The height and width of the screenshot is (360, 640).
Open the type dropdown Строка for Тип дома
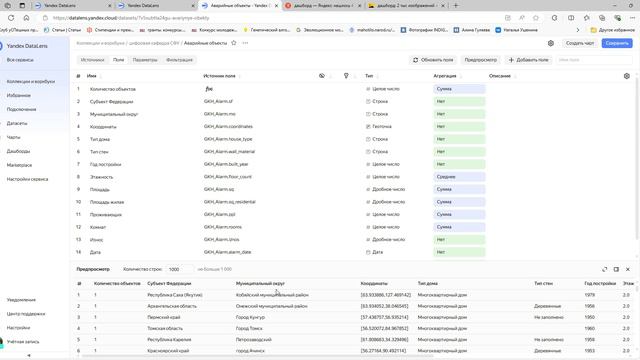pyautogui.click(x=377, y=139)
